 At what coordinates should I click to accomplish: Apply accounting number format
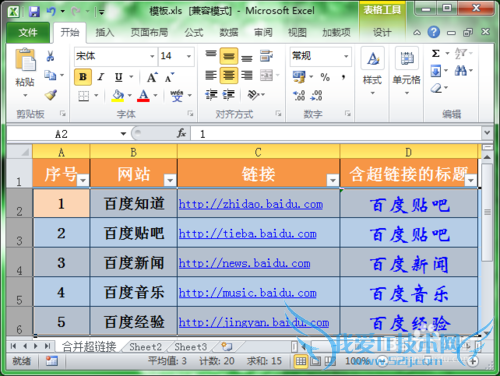click(x=299, y=77)
